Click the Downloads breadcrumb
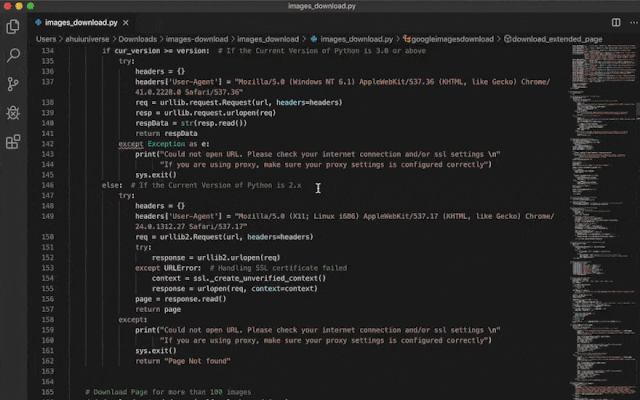Viewport: 640px width, 400px height. [x=138, y=39]
